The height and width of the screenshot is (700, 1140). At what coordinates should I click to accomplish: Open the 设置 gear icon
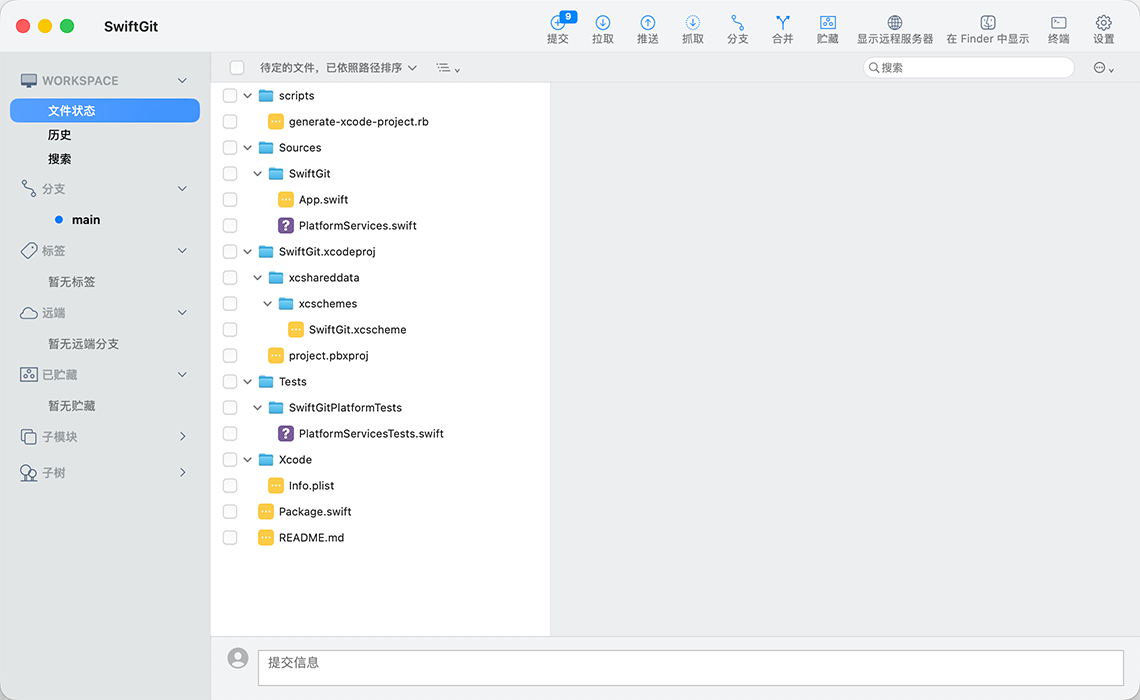[1104, 23]
